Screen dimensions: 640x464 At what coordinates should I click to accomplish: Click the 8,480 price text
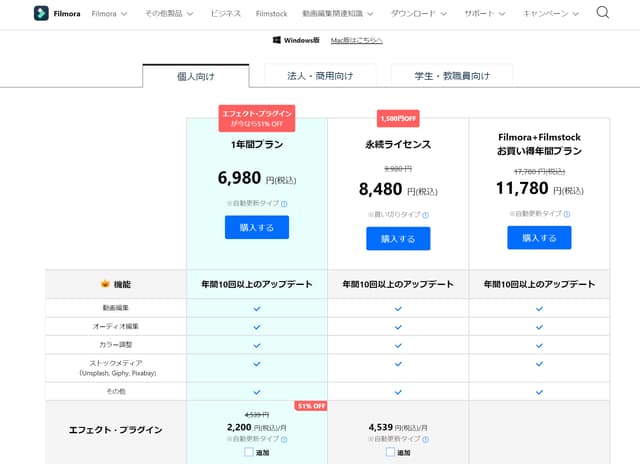(x=380, y=189)
